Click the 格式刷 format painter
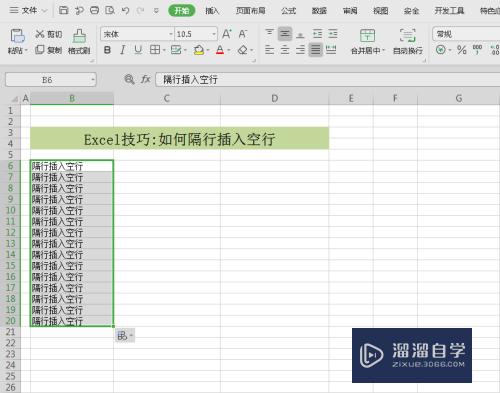The image size is (500, 393). pyautogui.click(x=79, y=42)
